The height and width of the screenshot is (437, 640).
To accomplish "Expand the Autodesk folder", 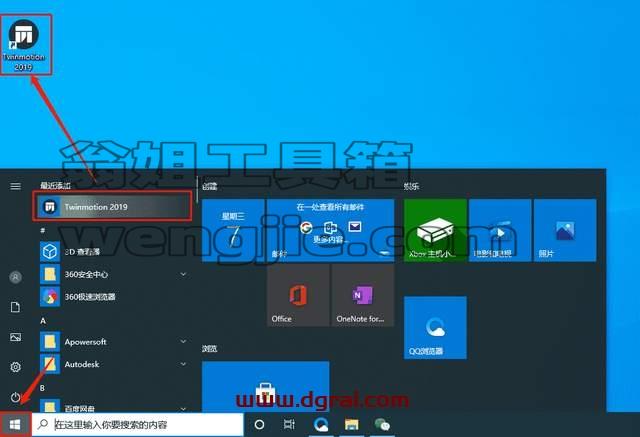I will [x=114, y=364].
